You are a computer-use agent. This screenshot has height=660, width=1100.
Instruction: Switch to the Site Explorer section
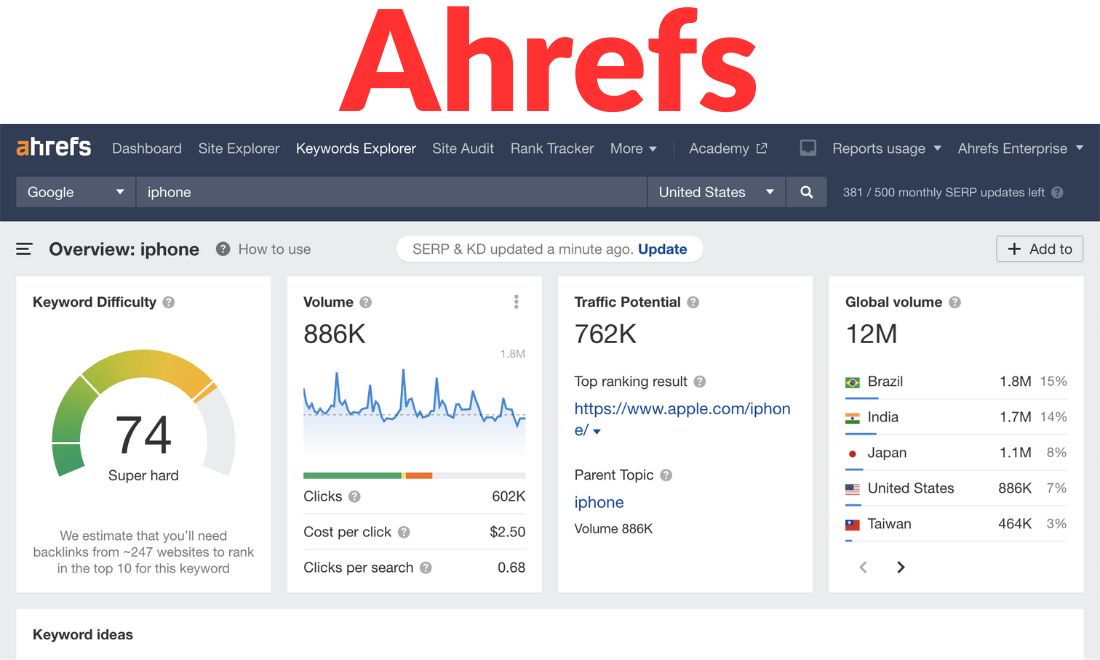click(238, 148)
